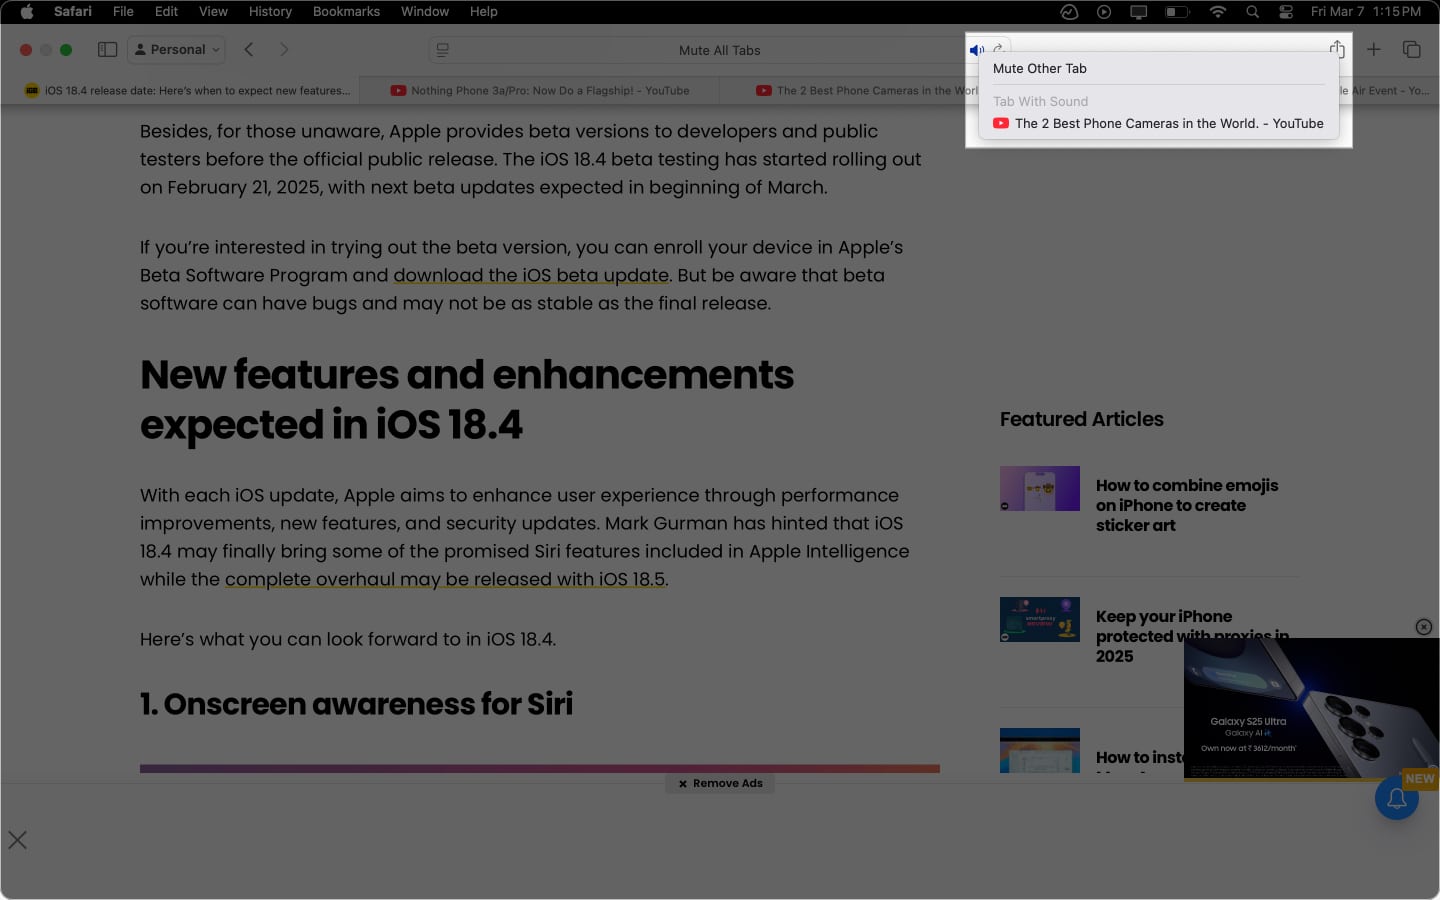Switch to Nothing Phone 3a/Pro YouTube tab
1440x900 pixels.
[x=540, y=90]
